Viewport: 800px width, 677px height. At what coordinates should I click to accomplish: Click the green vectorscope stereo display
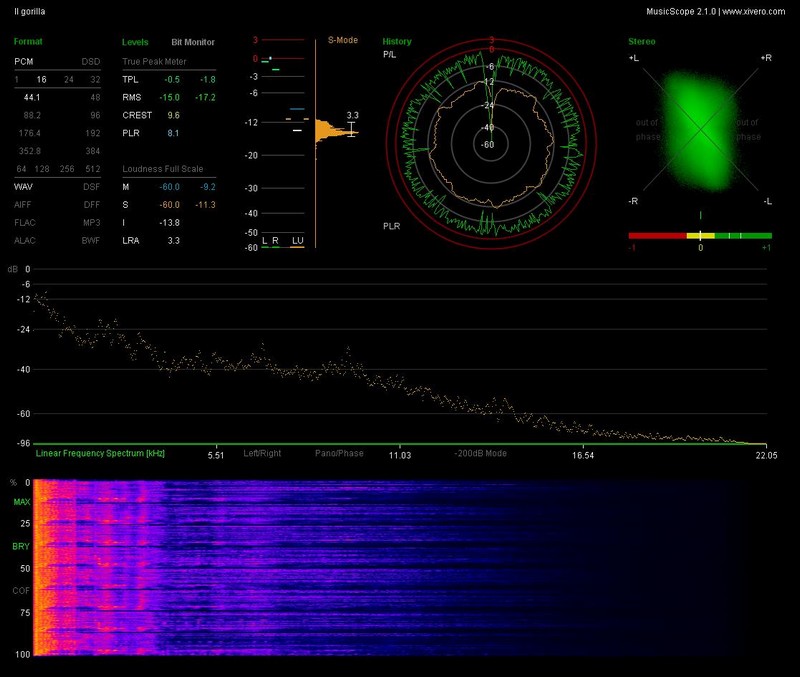pos(700,130)
